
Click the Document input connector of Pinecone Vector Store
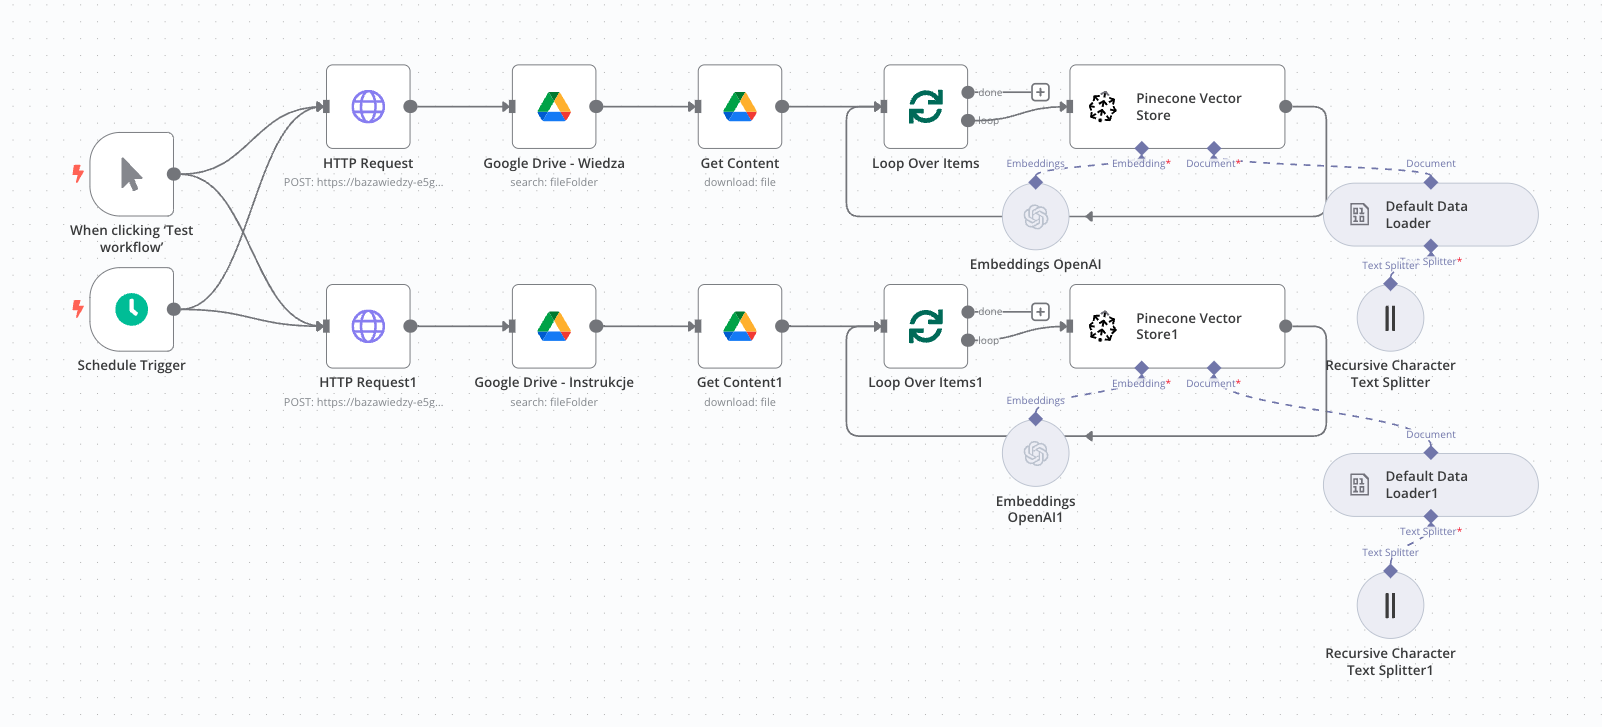[1214, 149]
